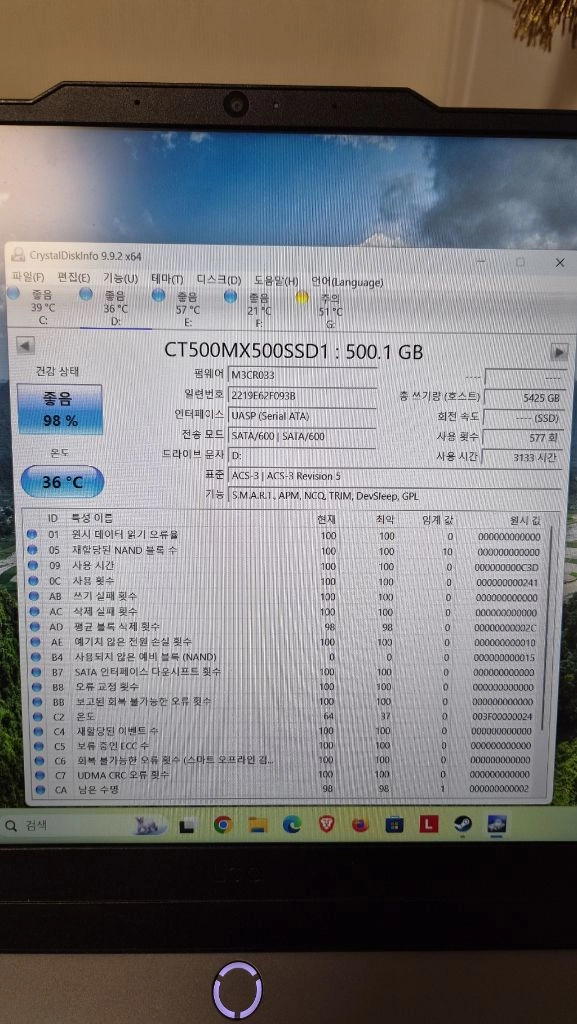Open Brave browser from the taskbar
This screenshot has width=577, height=1024.
coord(326,825)
